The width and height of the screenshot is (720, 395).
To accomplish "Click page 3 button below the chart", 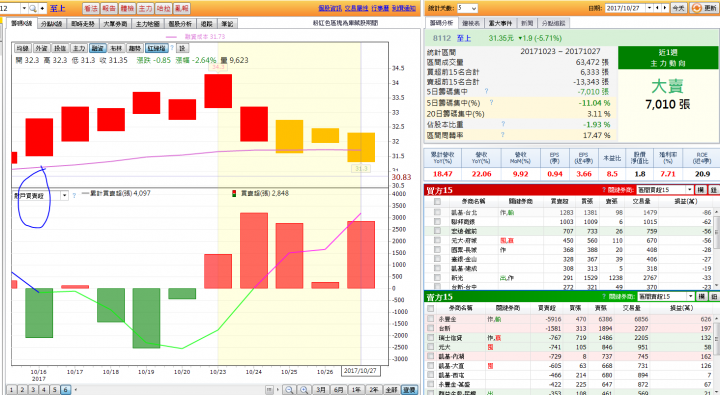I will (x=33, y=390).
